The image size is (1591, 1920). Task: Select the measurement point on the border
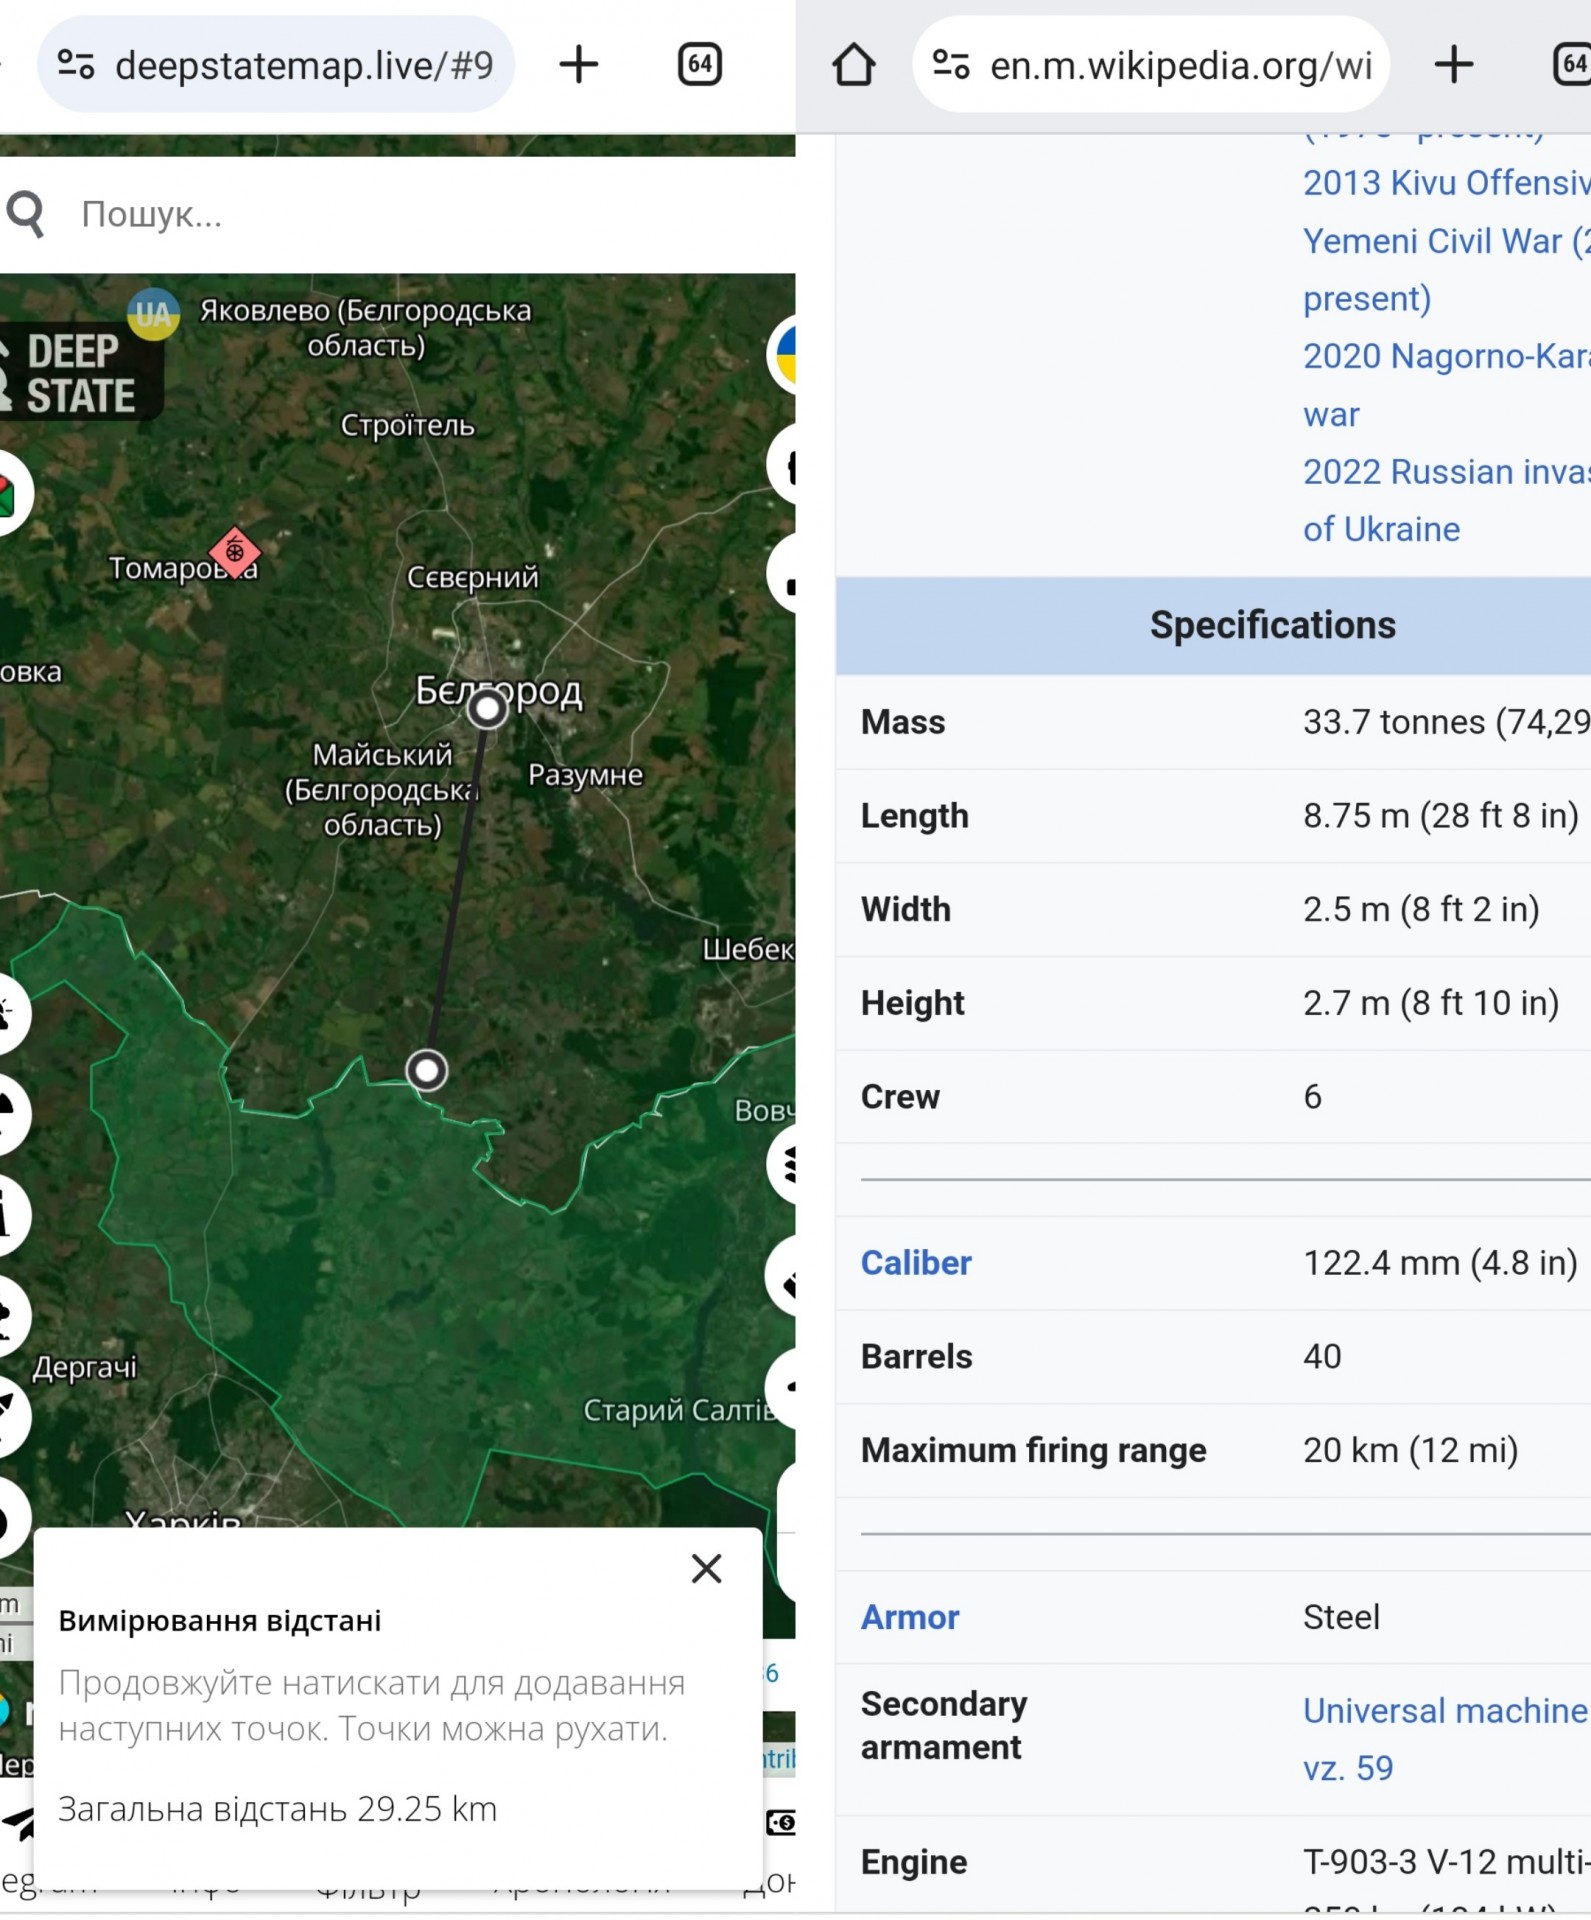427,1070
